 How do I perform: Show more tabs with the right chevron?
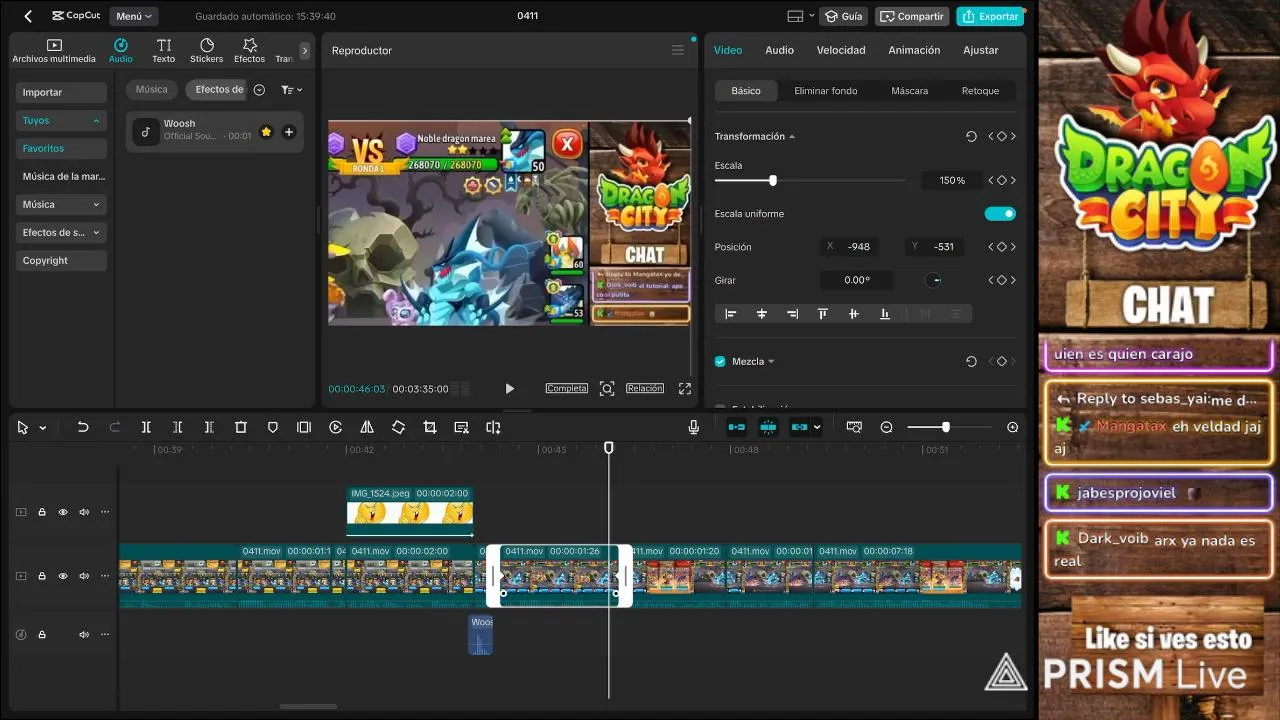(x=305, y=51)
